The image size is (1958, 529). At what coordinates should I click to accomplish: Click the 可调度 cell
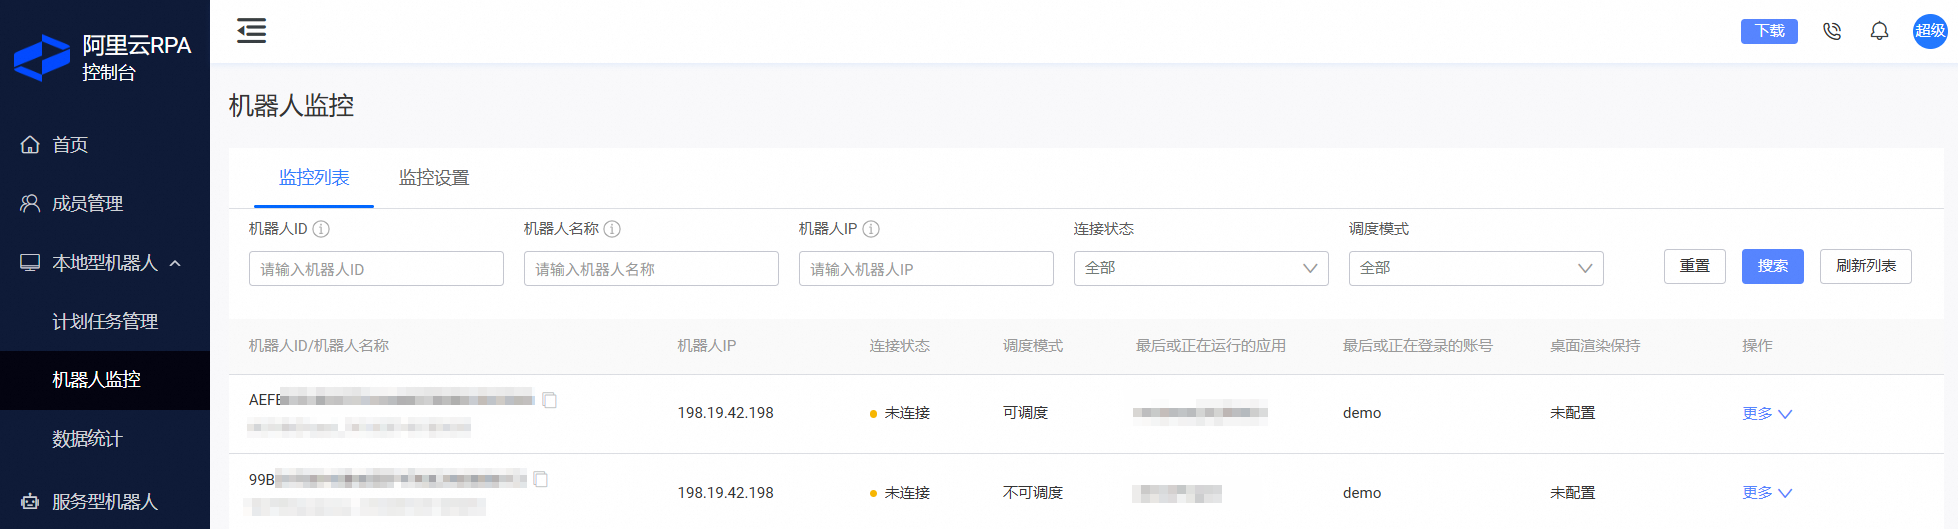tap(1026, 413)
